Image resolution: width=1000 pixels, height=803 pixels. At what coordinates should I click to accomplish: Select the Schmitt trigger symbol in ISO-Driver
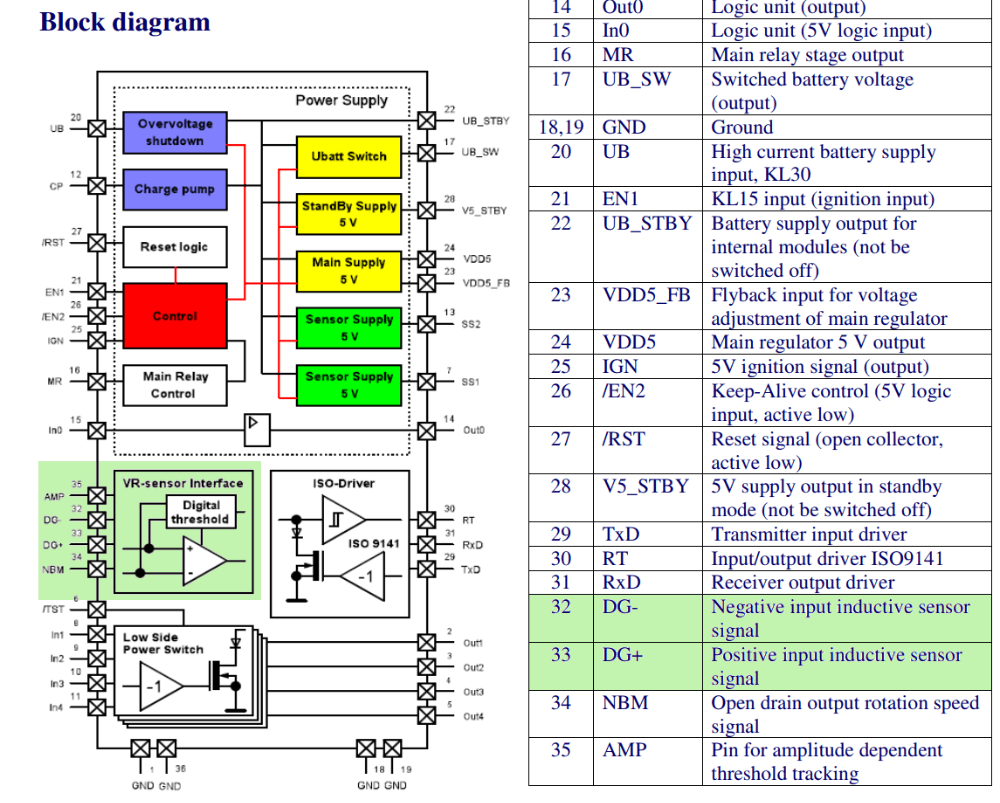click(343, 520)
